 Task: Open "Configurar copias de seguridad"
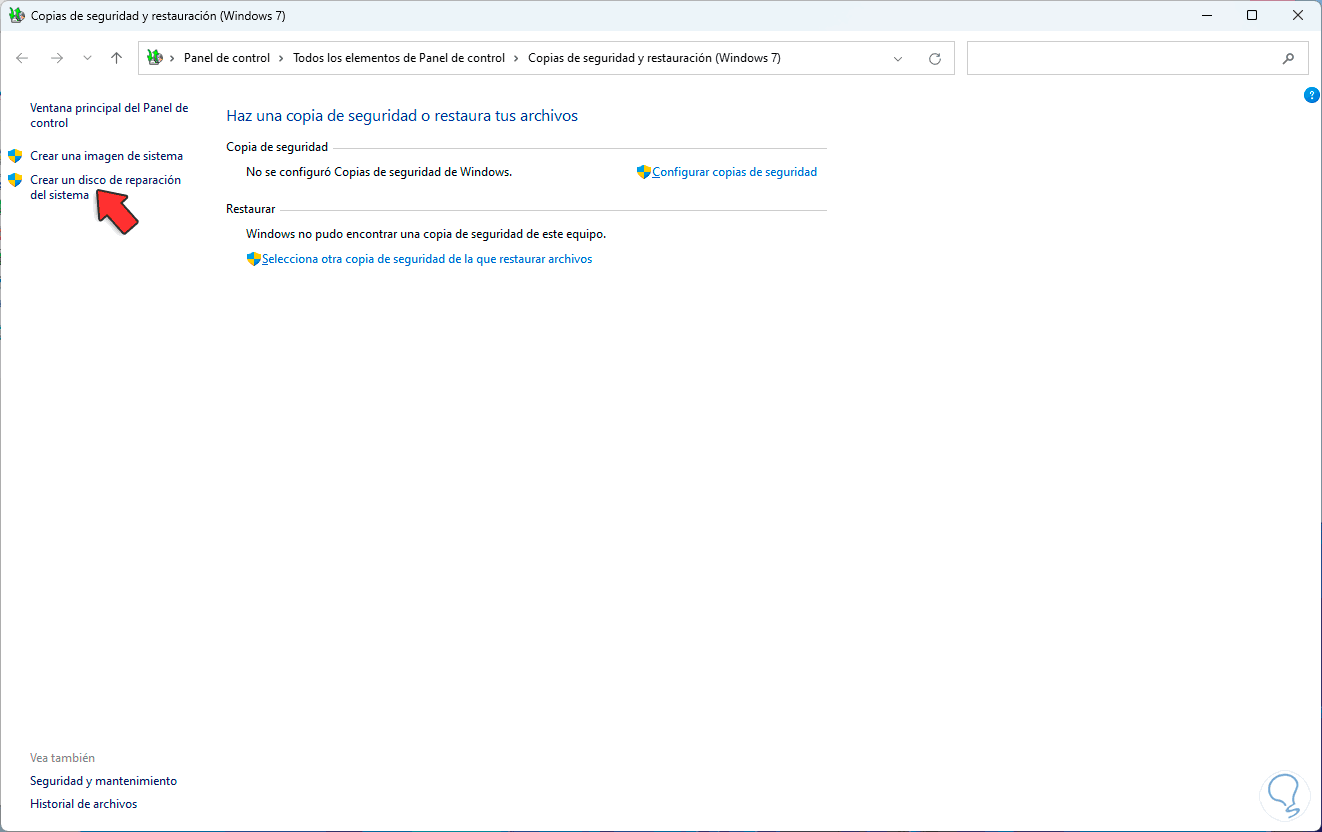pos(735,172)
